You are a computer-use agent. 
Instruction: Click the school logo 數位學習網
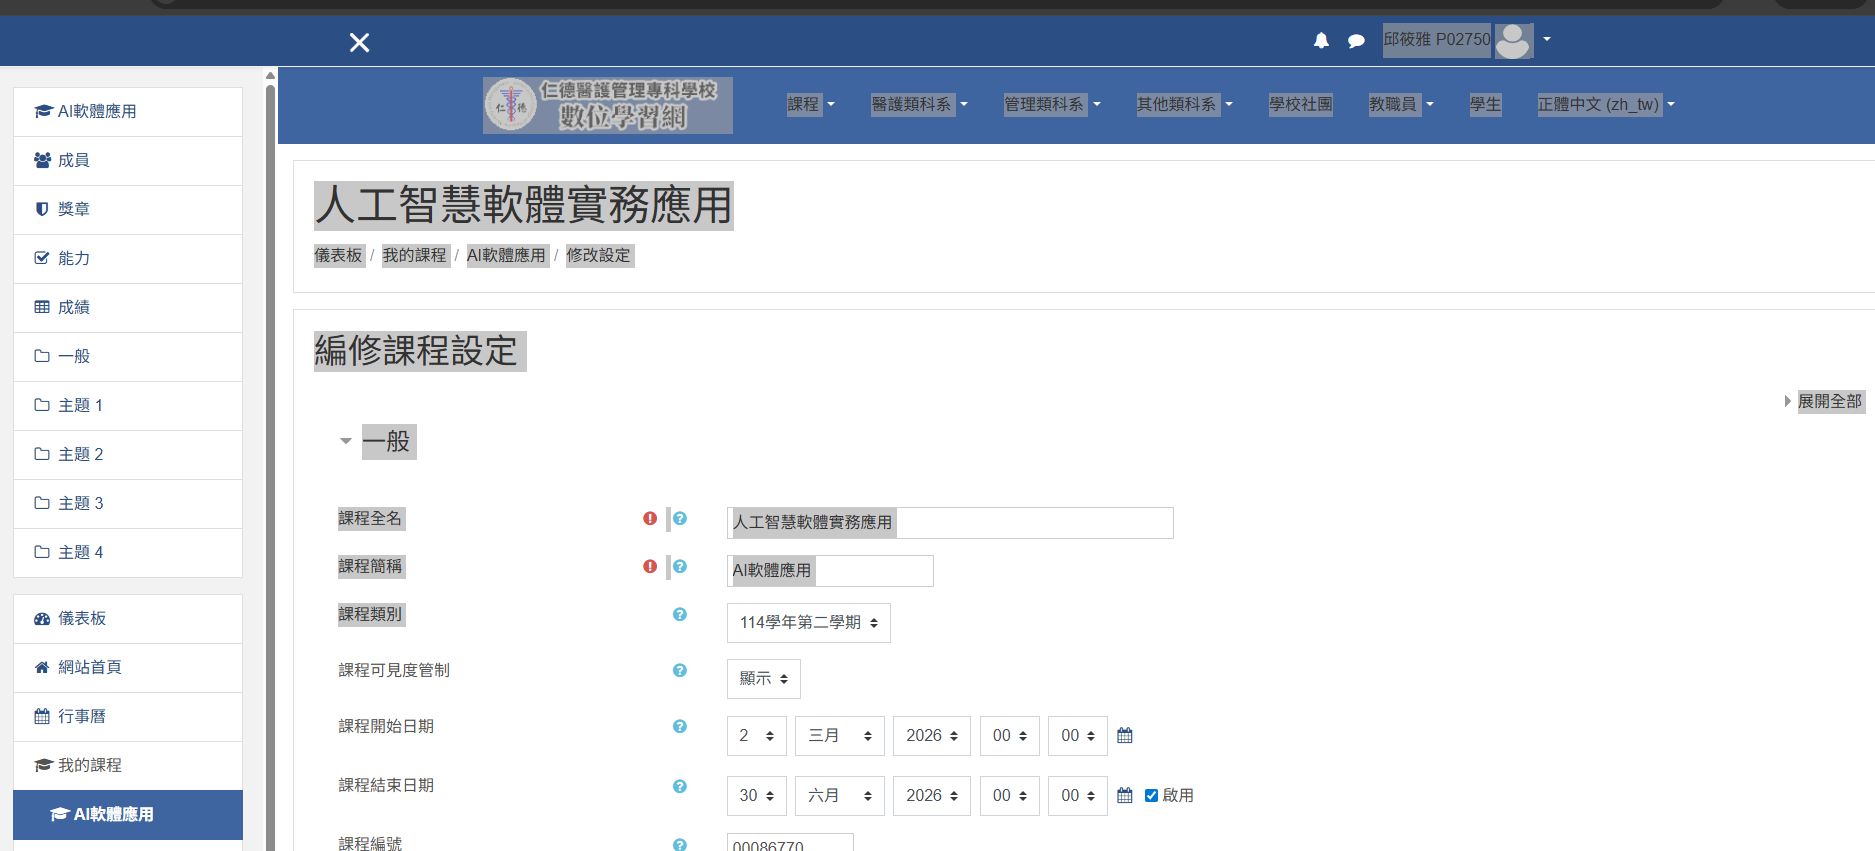point(607,105)
